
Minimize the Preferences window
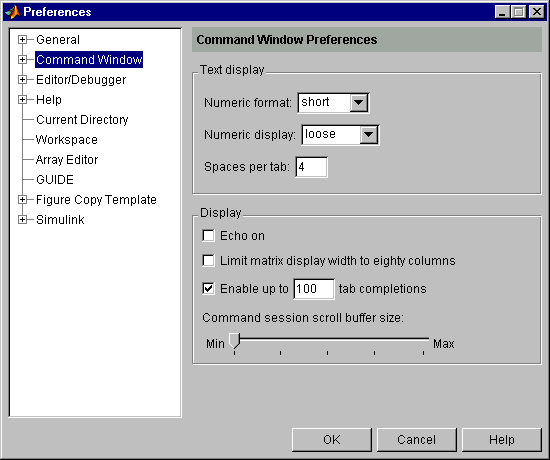click(x=502, y=12)
